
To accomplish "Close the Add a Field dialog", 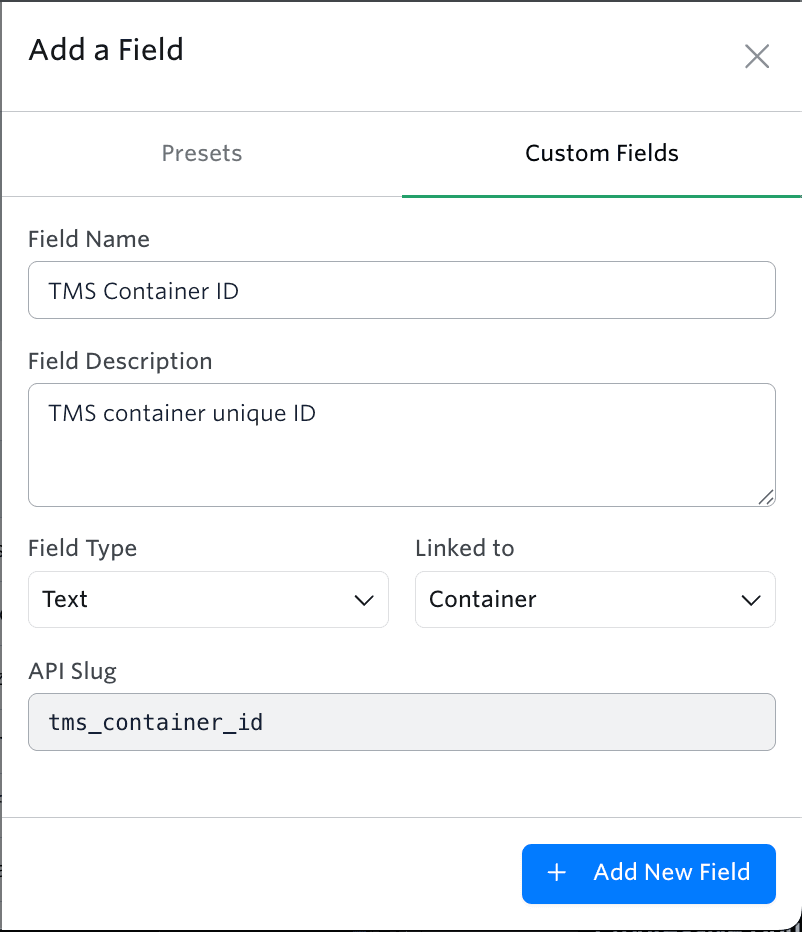I will [x=757, y=57].
